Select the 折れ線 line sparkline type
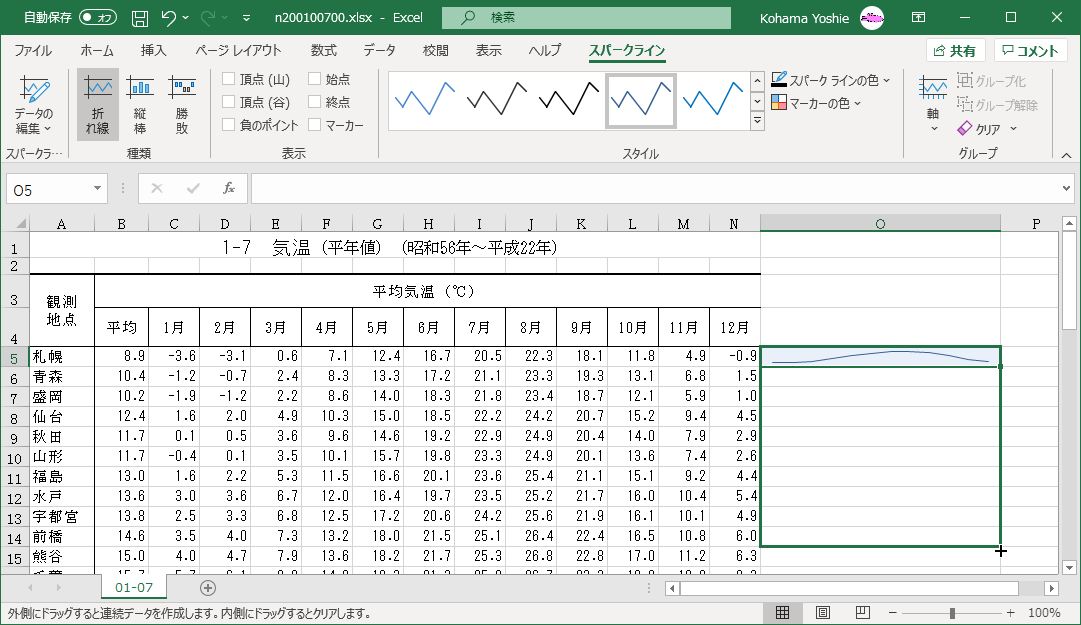Screen dimensions: 1081x625 [x=97, y=104]
